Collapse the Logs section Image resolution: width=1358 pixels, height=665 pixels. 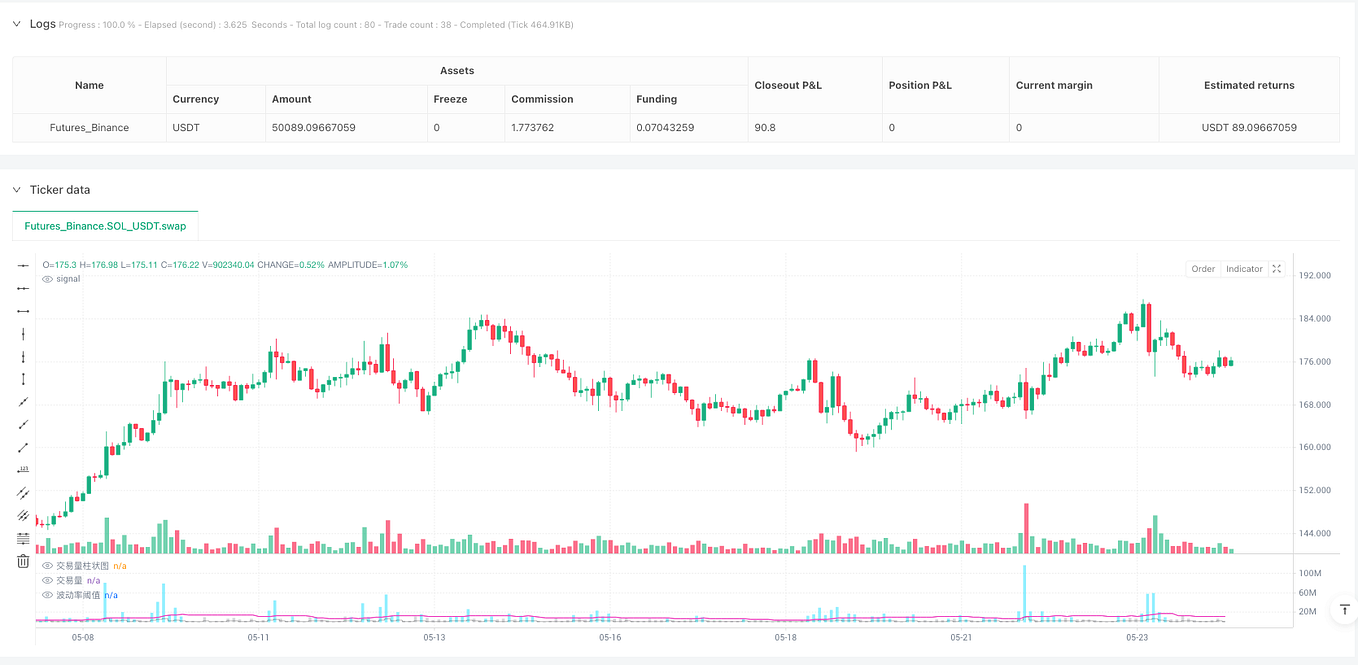pyautogui.click(x=15, y=23)
